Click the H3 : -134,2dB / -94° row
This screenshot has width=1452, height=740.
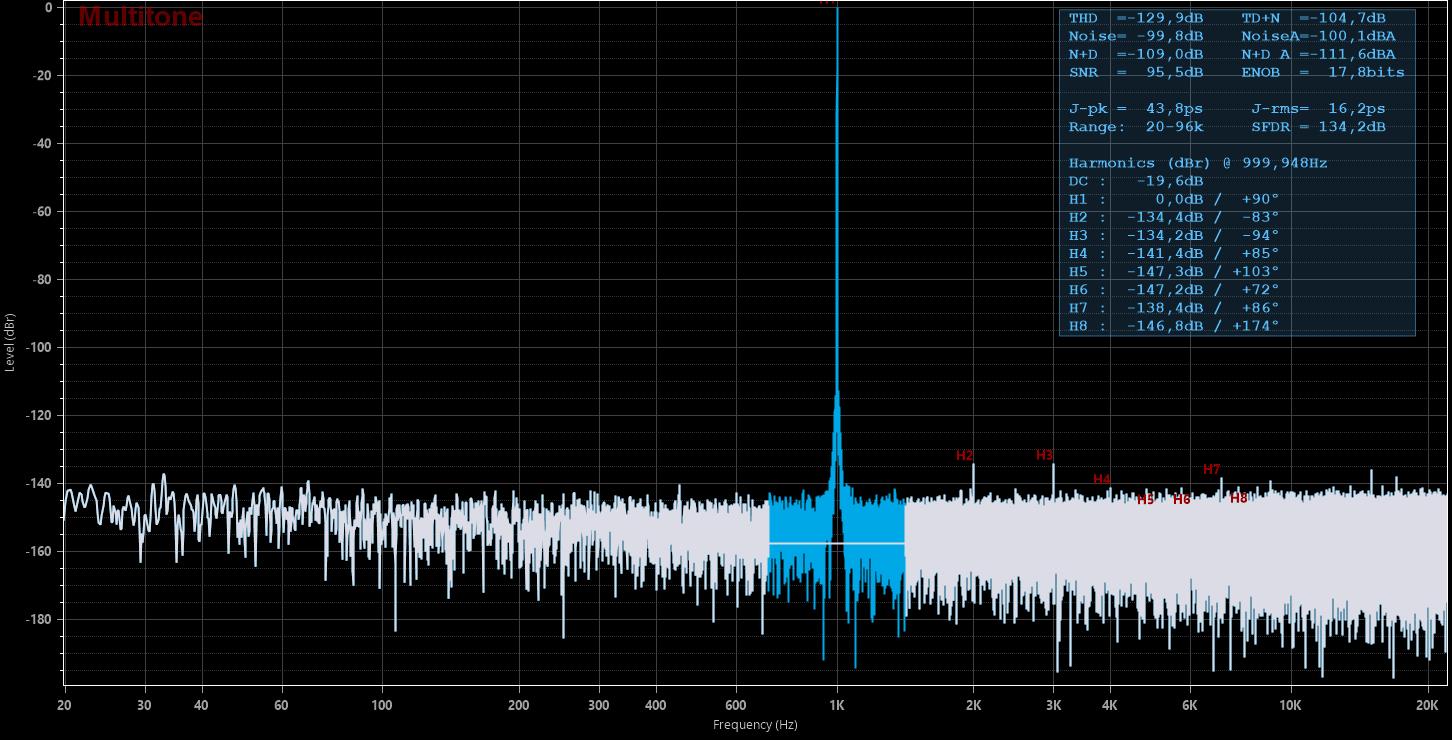[1174, 235]
